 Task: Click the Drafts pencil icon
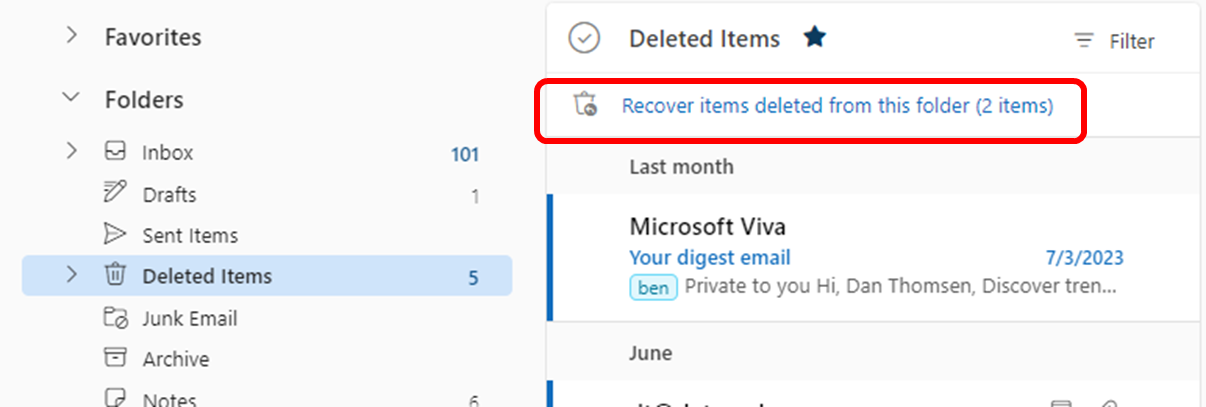pyautogui.click(x=116, y=192)
